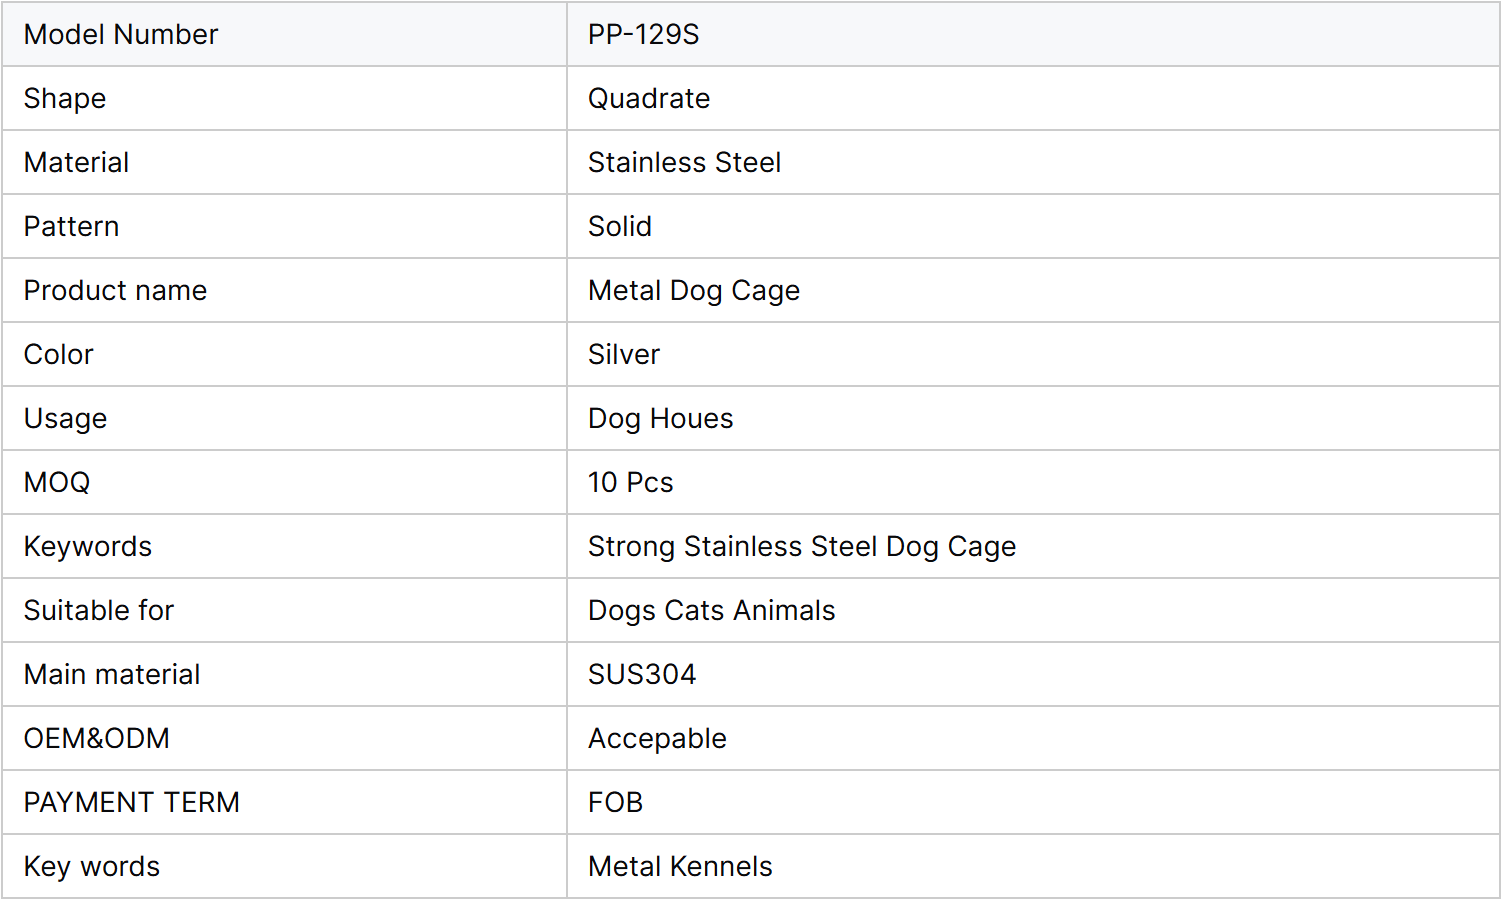
Task: Select the Dogs Cats Animals value
Action: pos(711,610)
